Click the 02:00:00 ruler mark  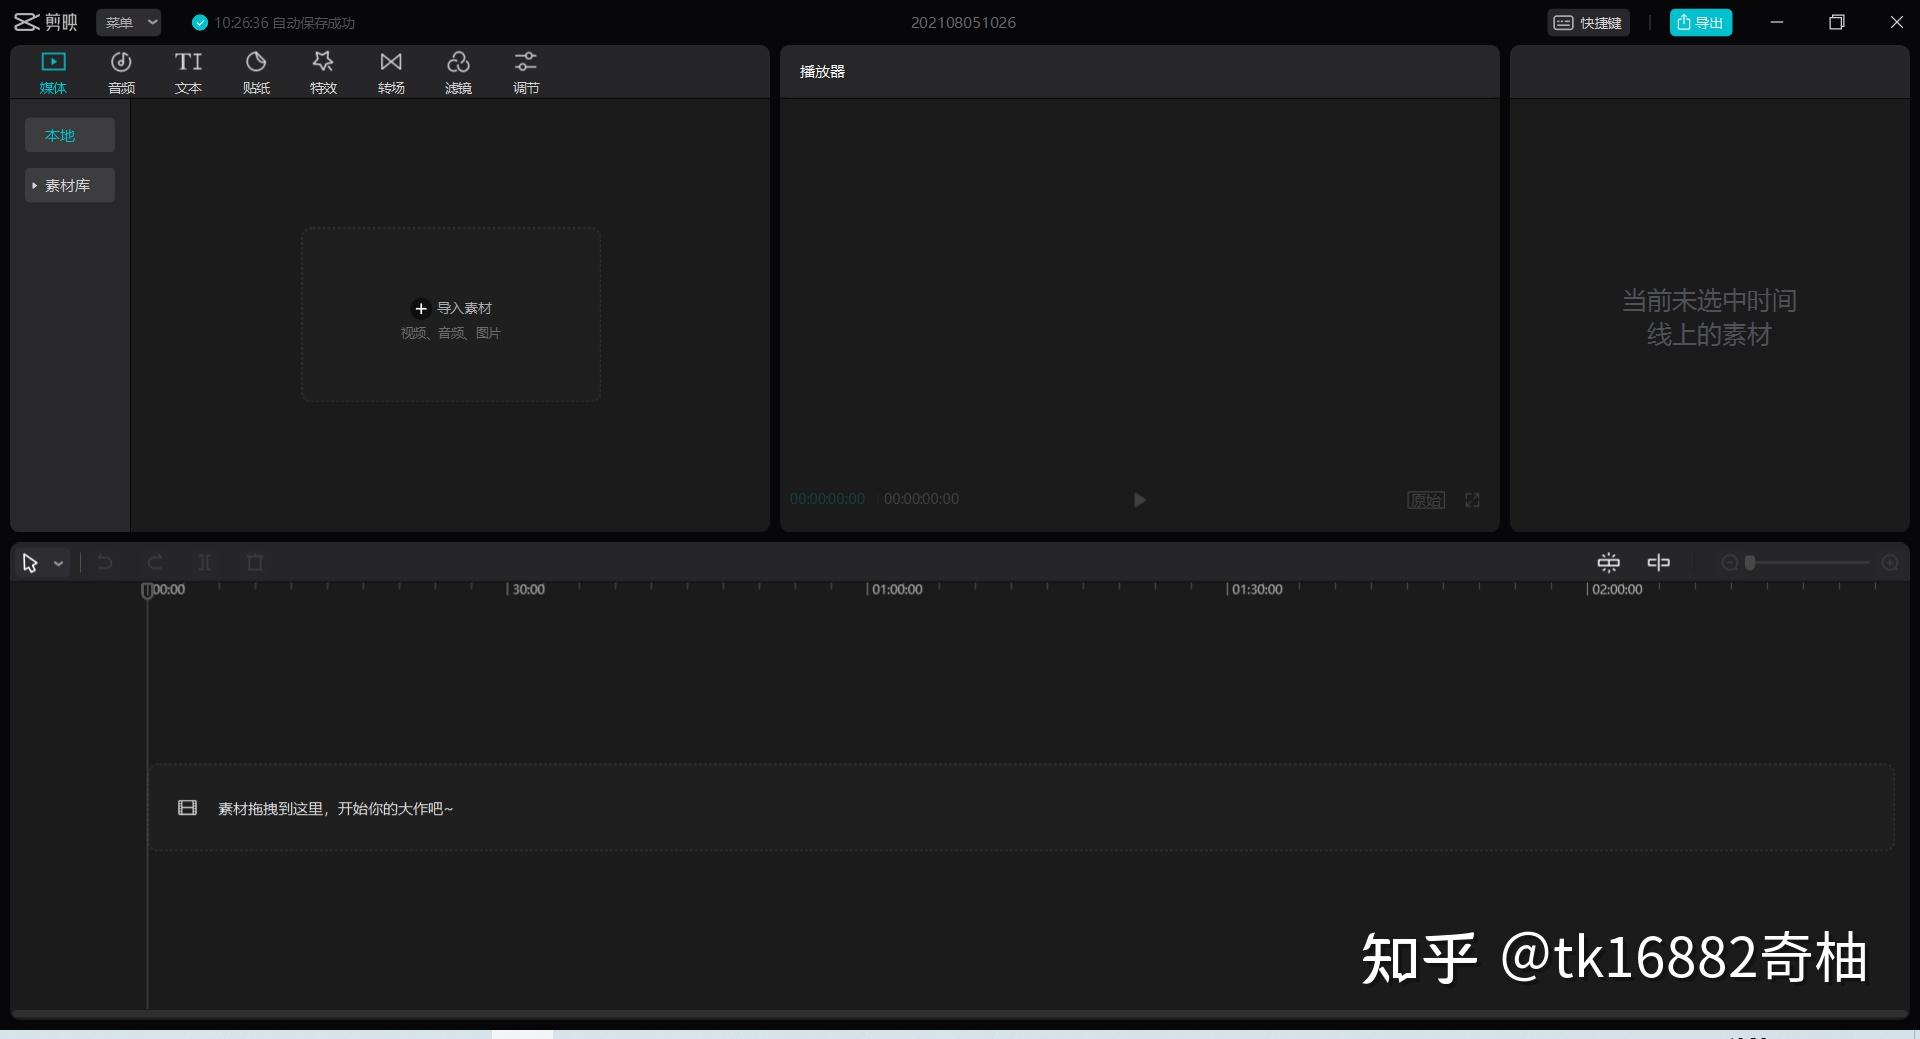point(1616,590)
